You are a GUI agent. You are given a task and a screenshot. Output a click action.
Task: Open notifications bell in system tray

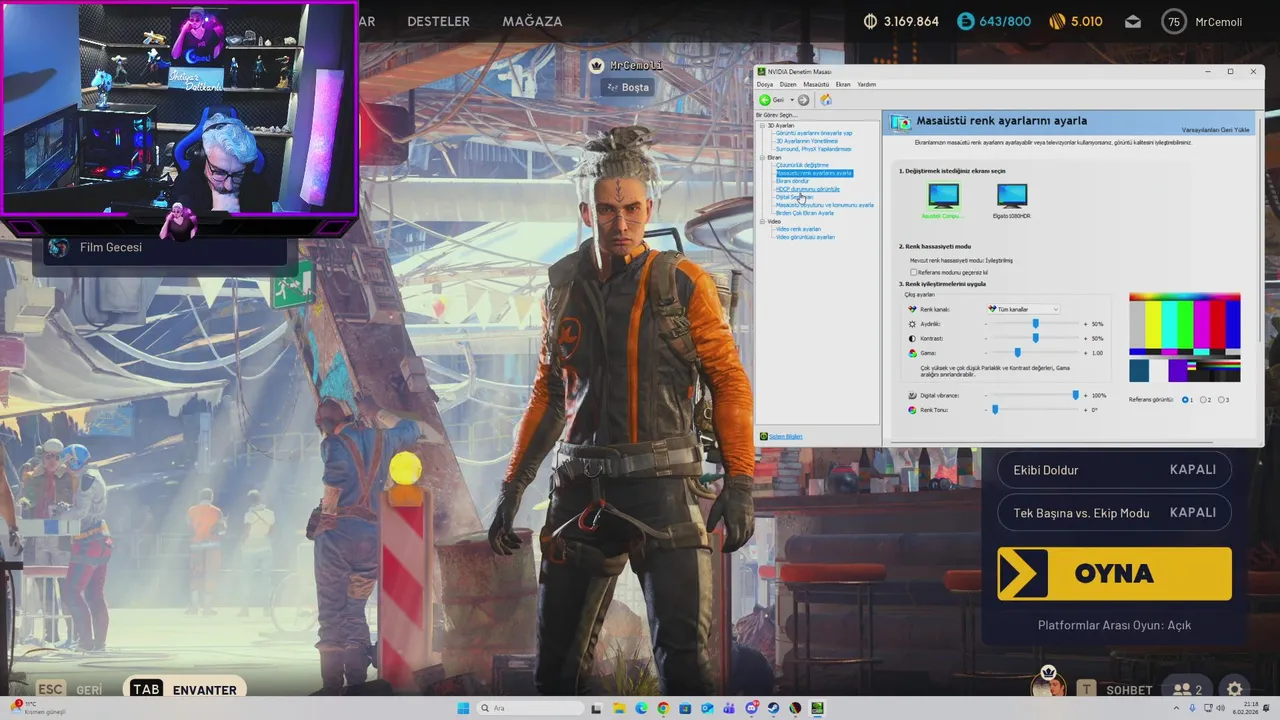tap(1265, 708)
